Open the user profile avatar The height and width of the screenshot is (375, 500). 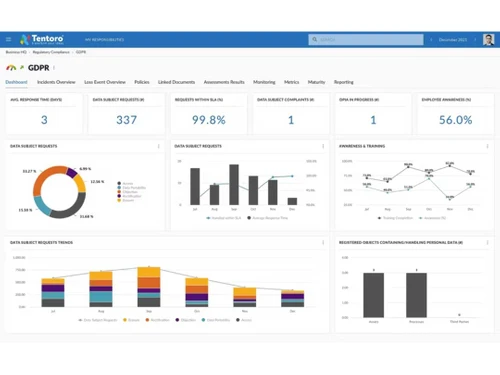coord(489,40)
